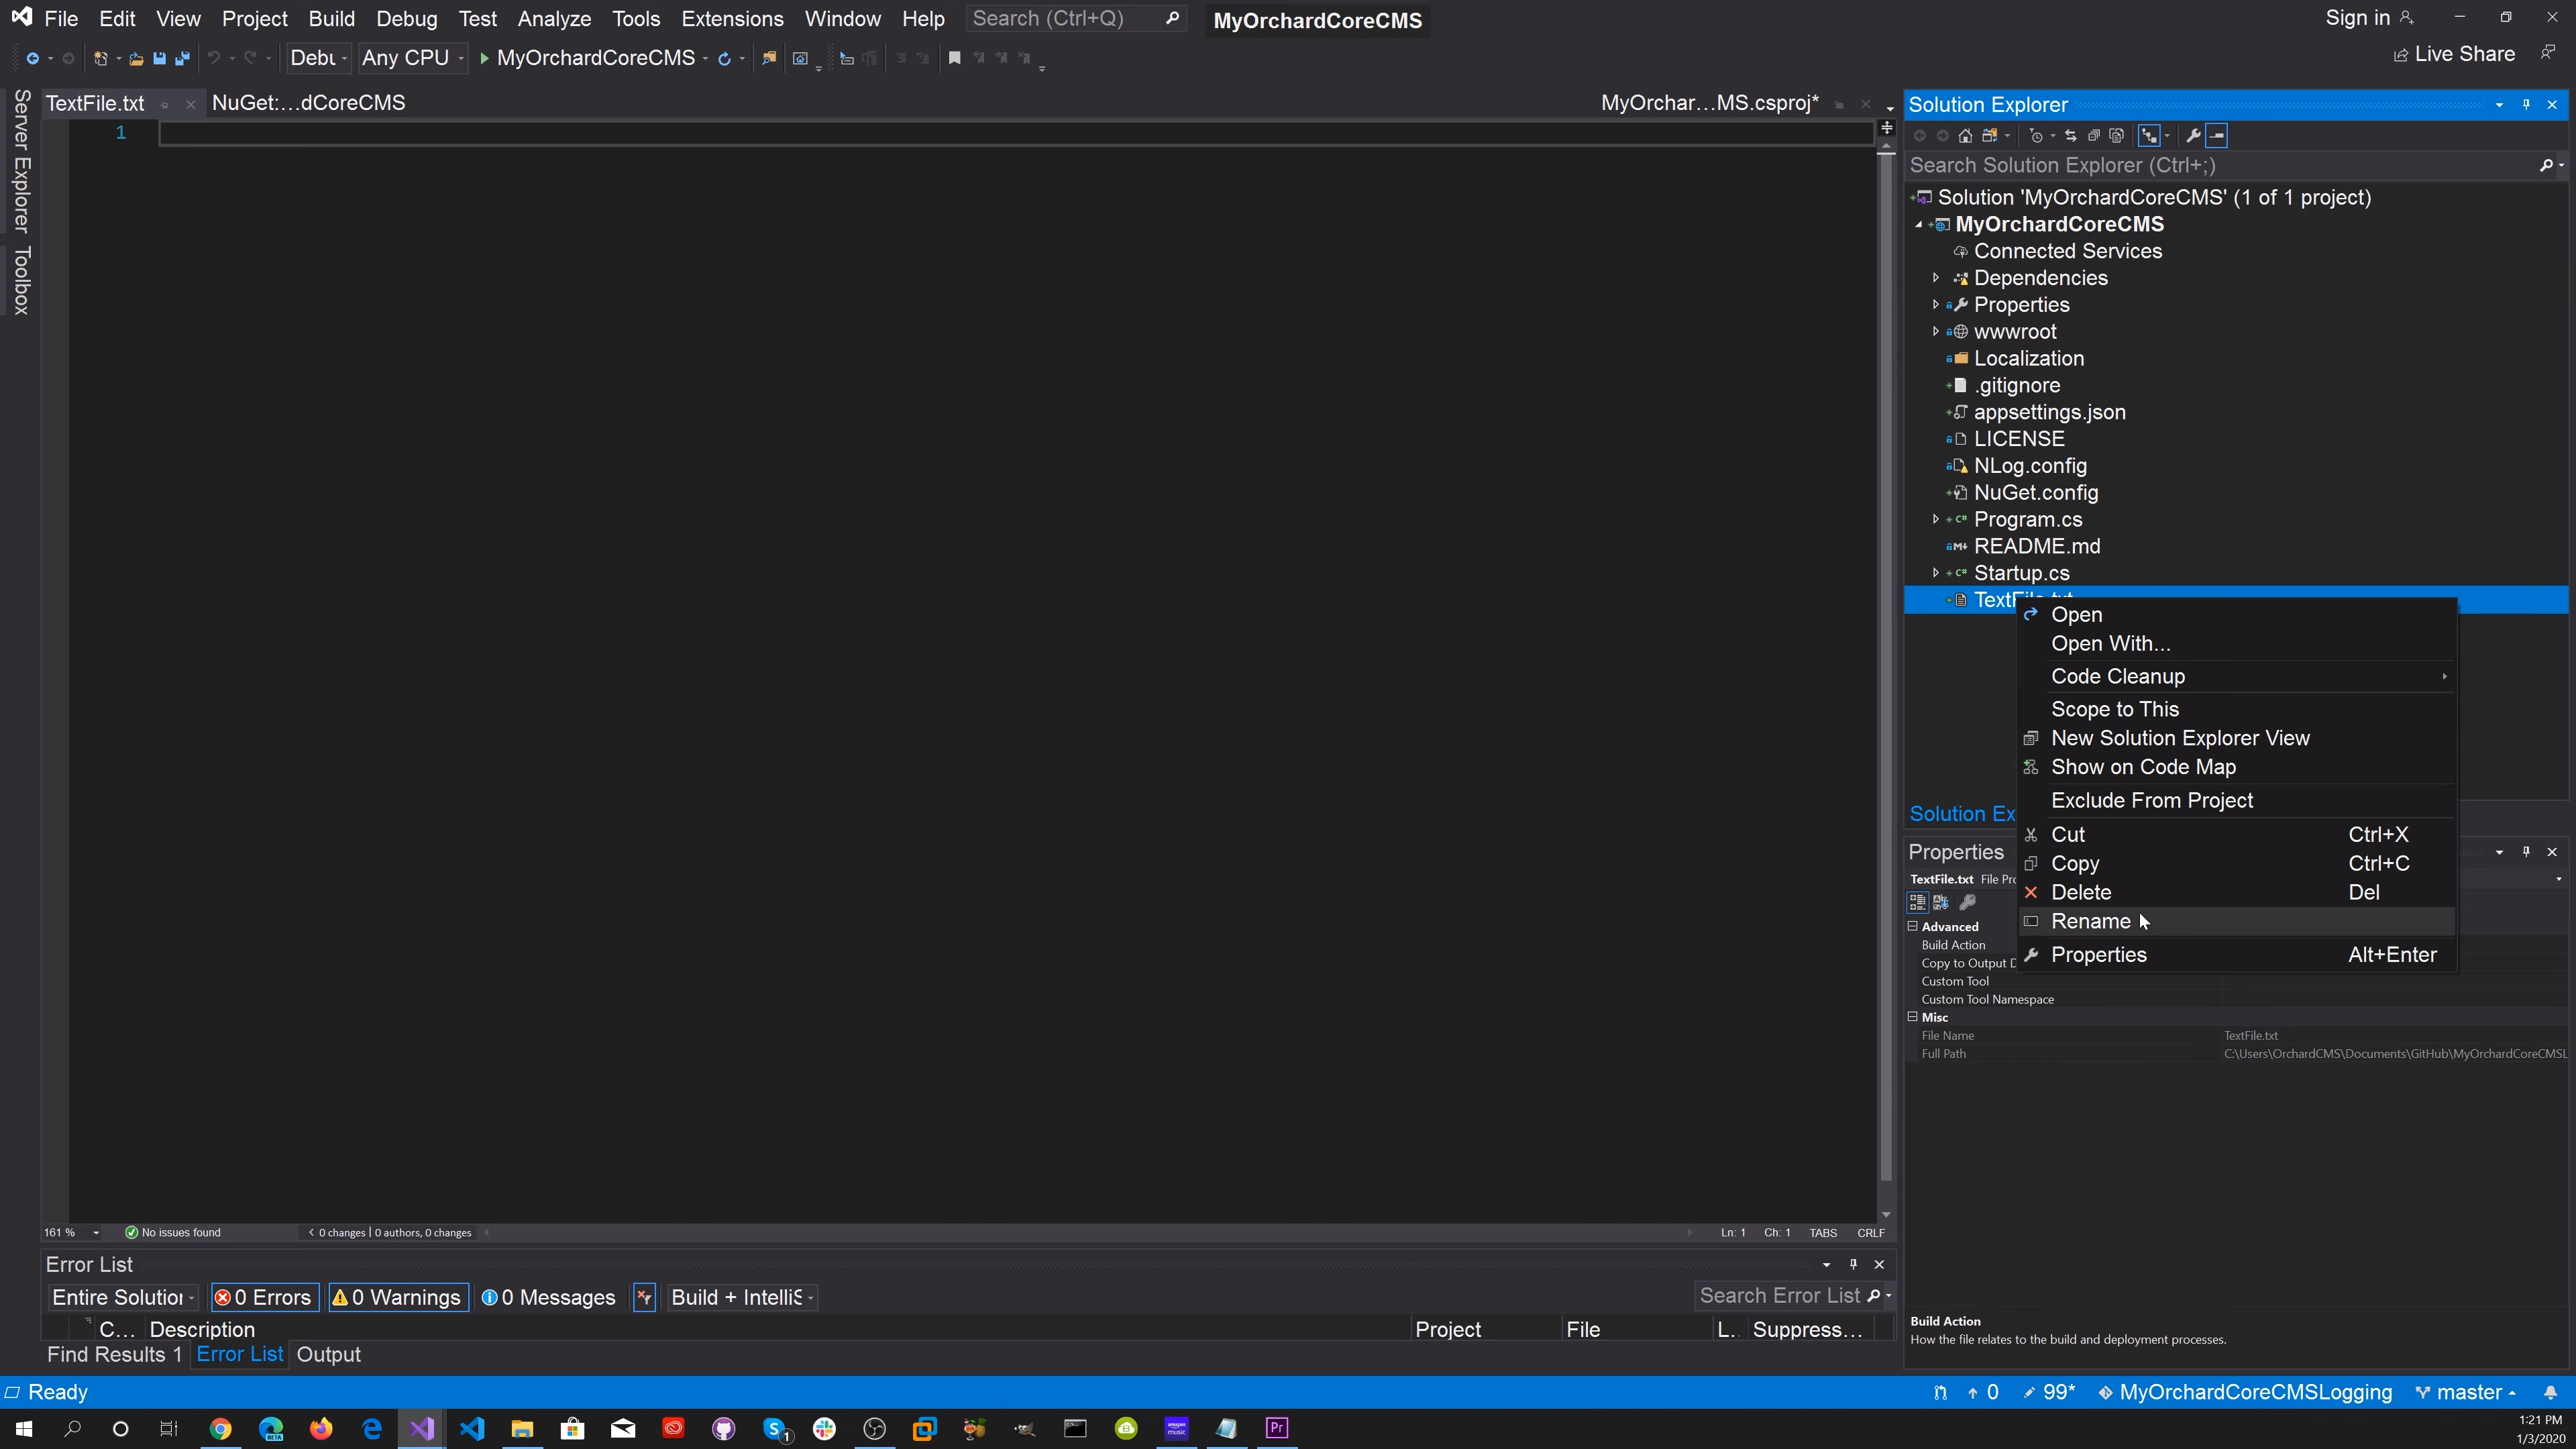
Task: Toggle the IntelliSense error filter icon
Action: 645,1297
